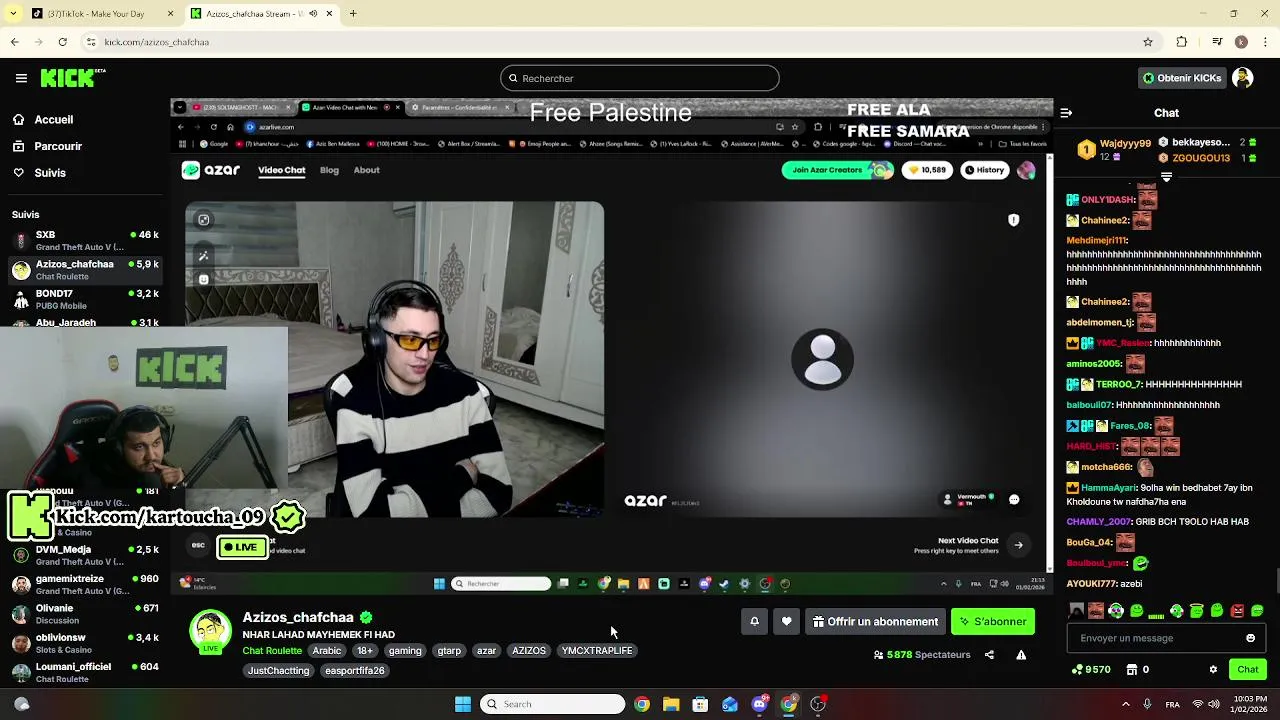Select the gaming tag

click(405, 650)
